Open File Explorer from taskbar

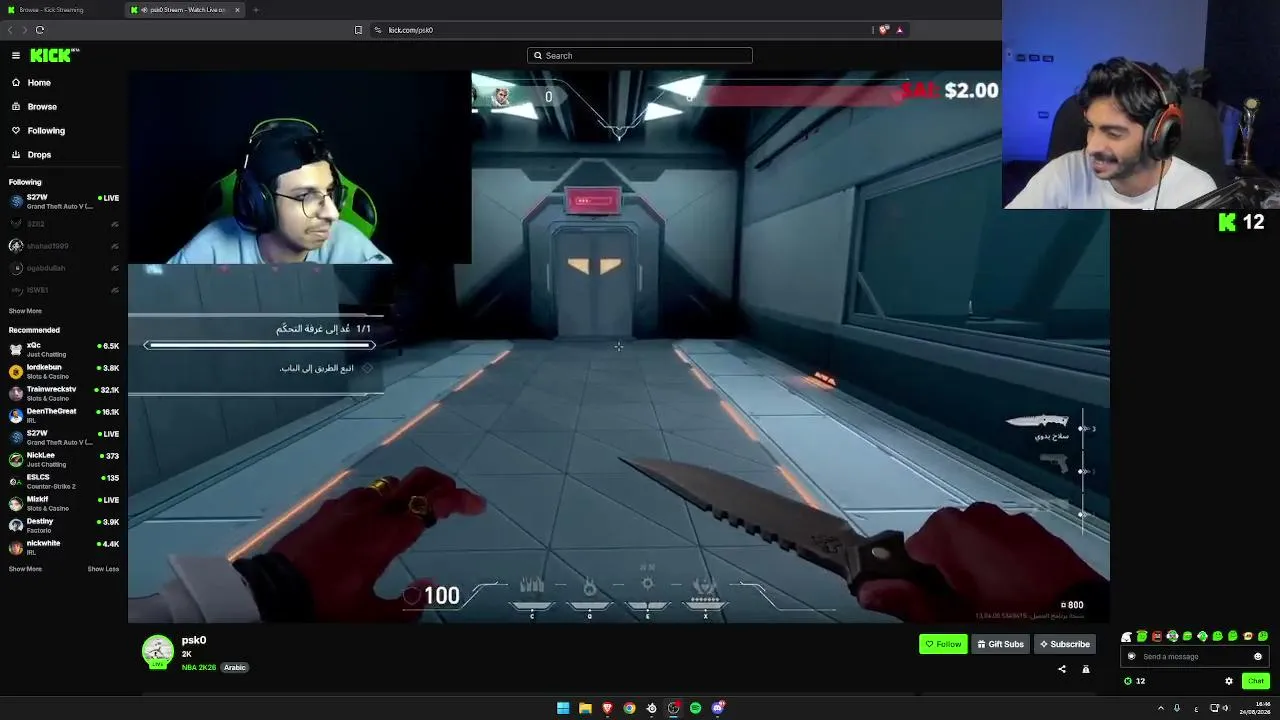(x=585, y=708)
